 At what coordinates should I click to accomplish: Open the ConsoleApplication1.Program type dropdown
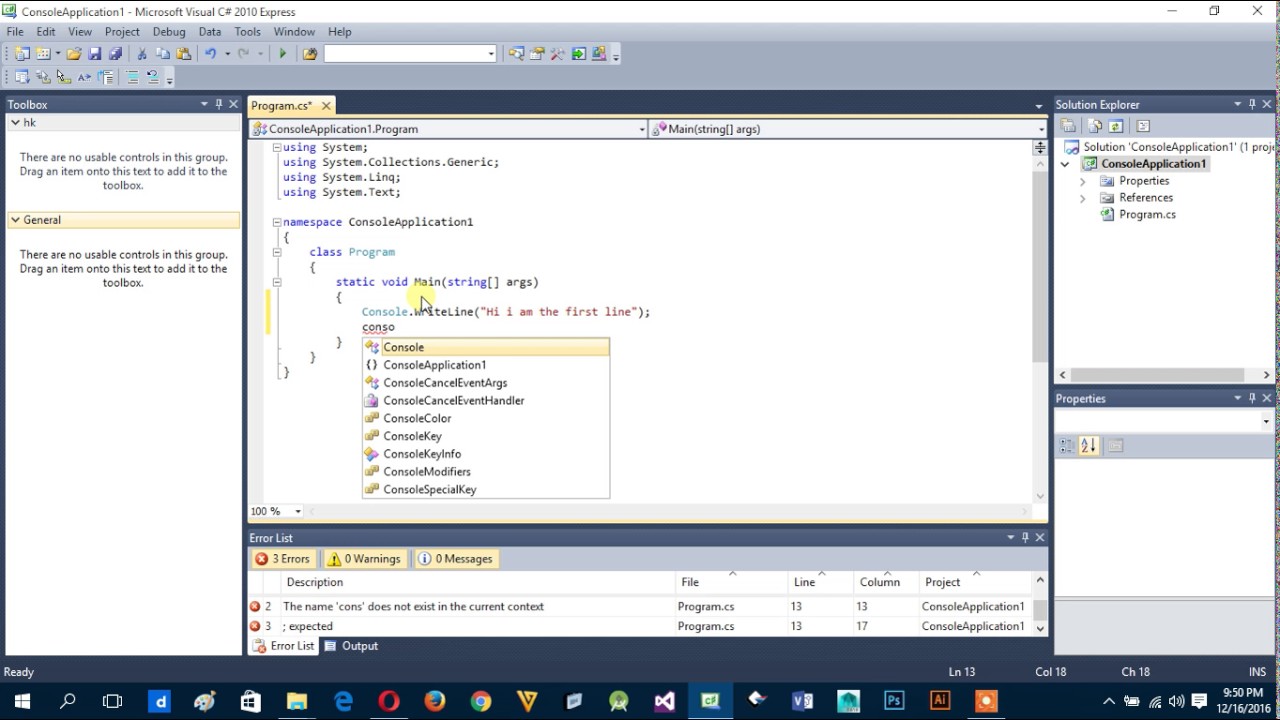pos(642,129)
